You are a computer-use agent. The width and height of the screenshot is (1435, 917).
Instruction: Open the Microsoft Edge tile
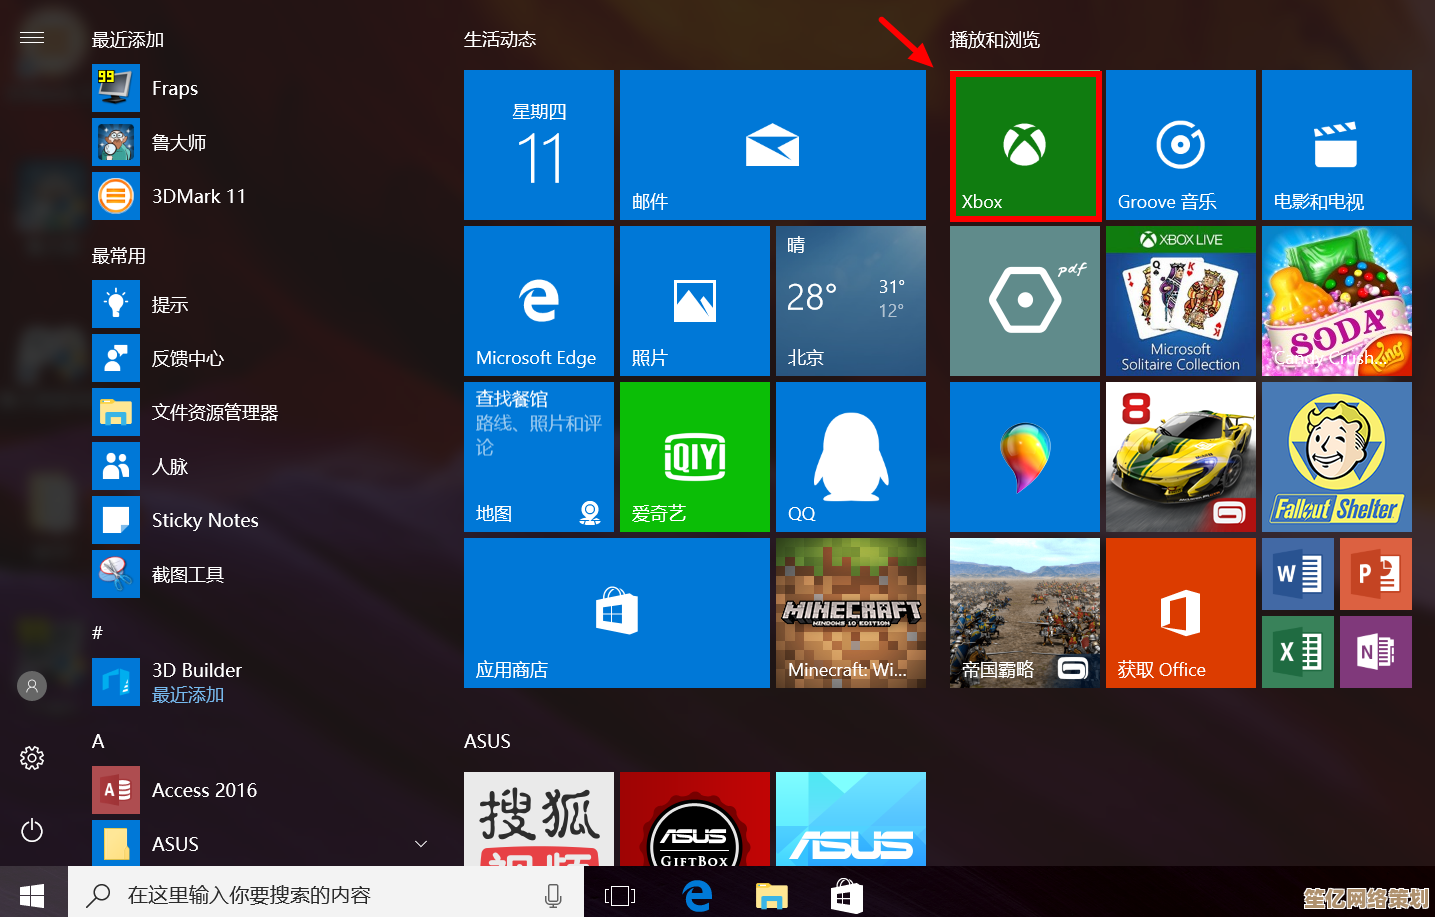(538, 300)
